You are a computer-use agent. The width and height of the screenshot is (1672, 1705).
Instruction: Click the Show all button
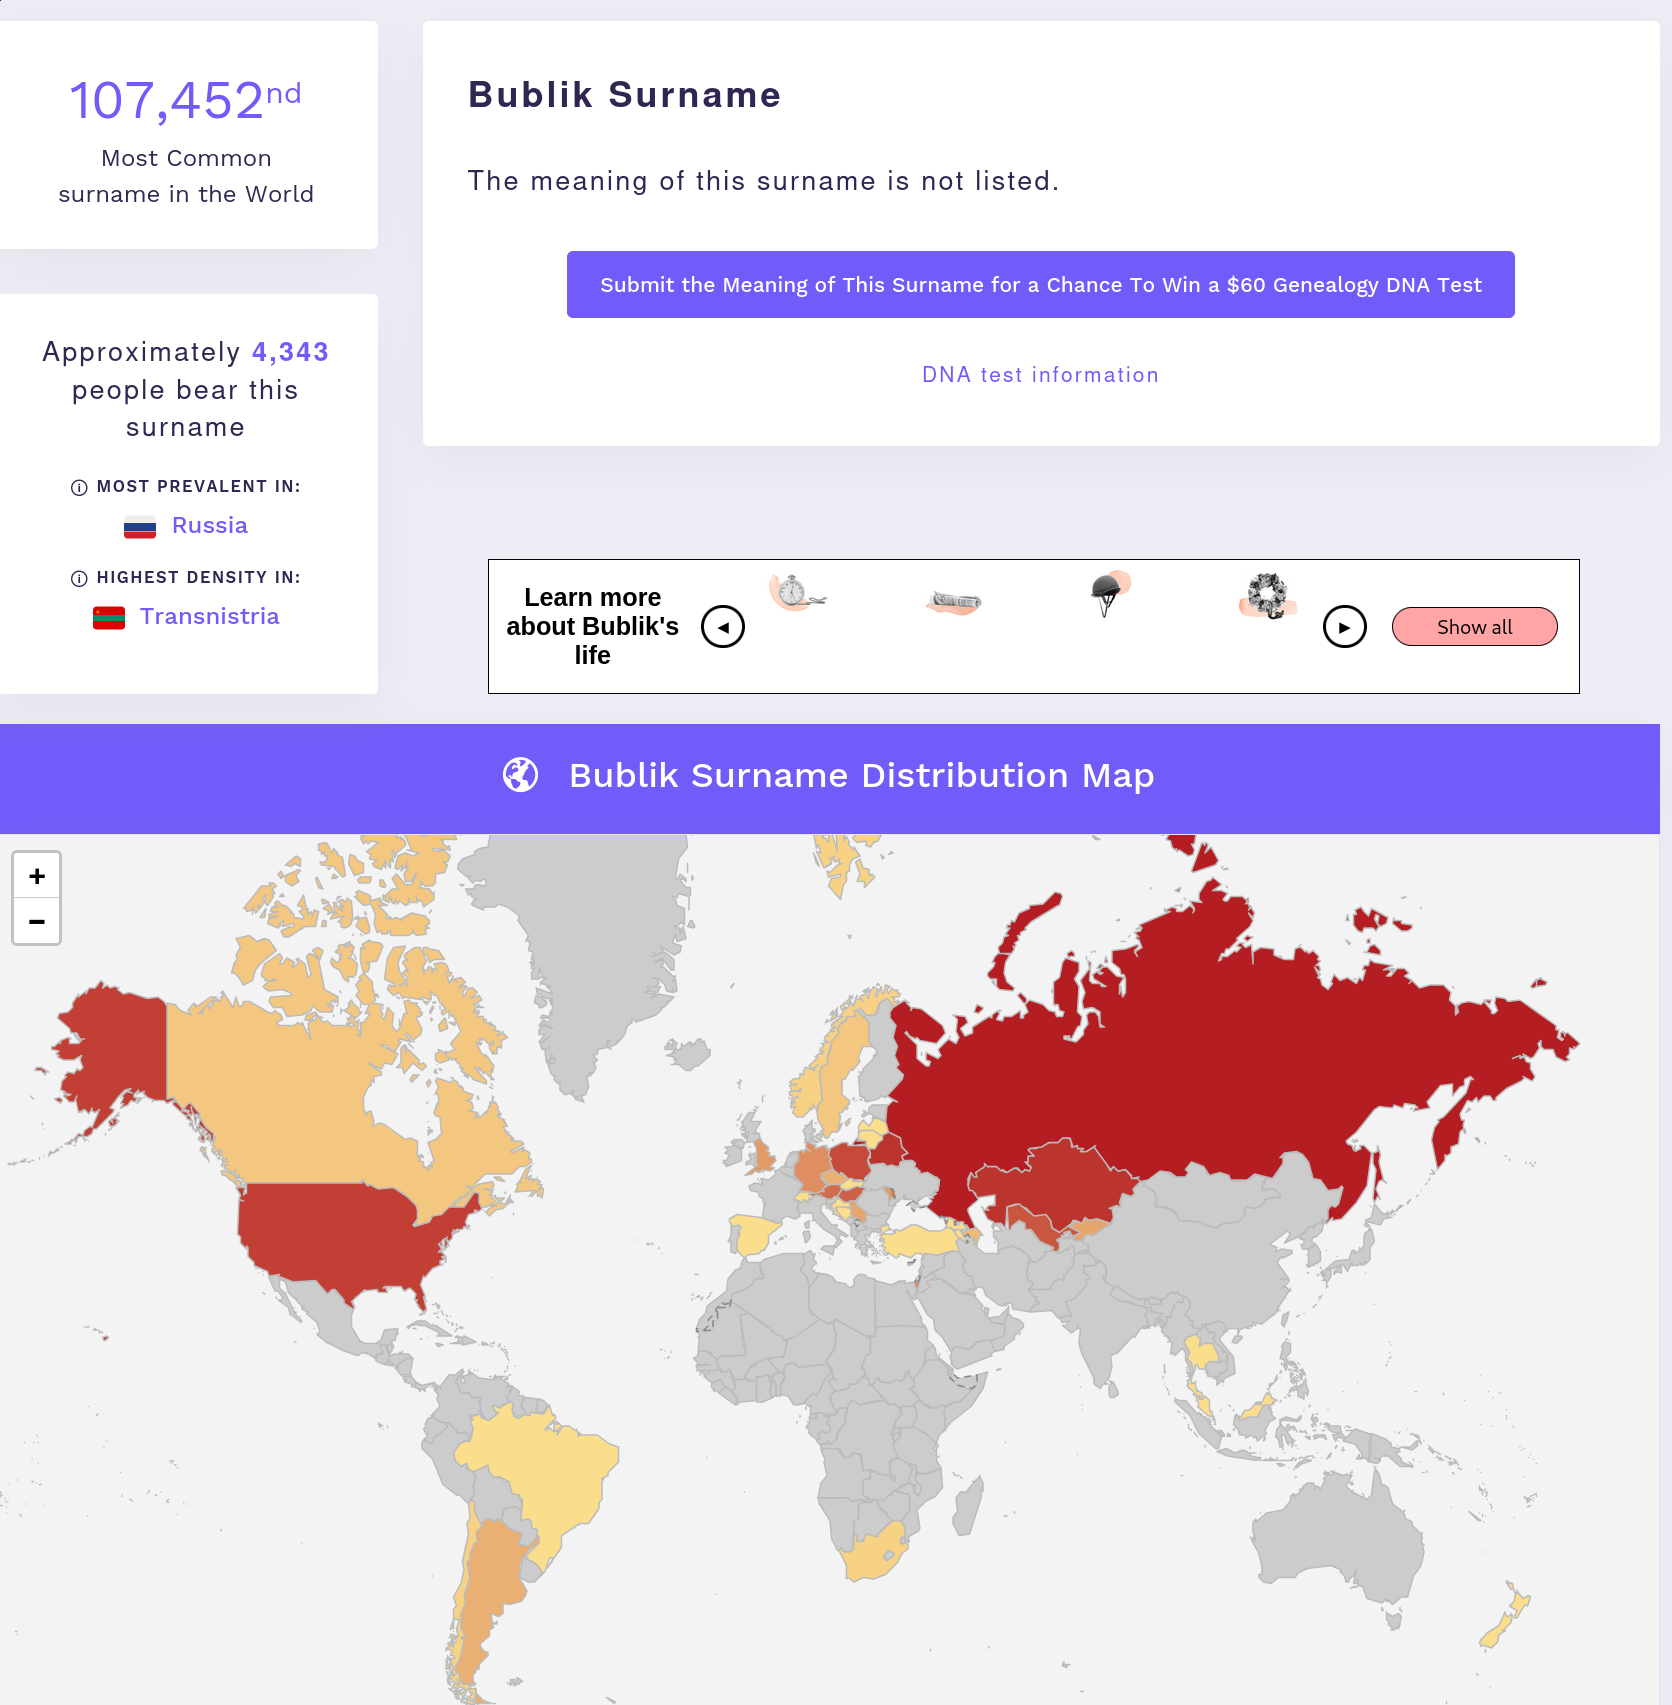(x=1475, y=627)
